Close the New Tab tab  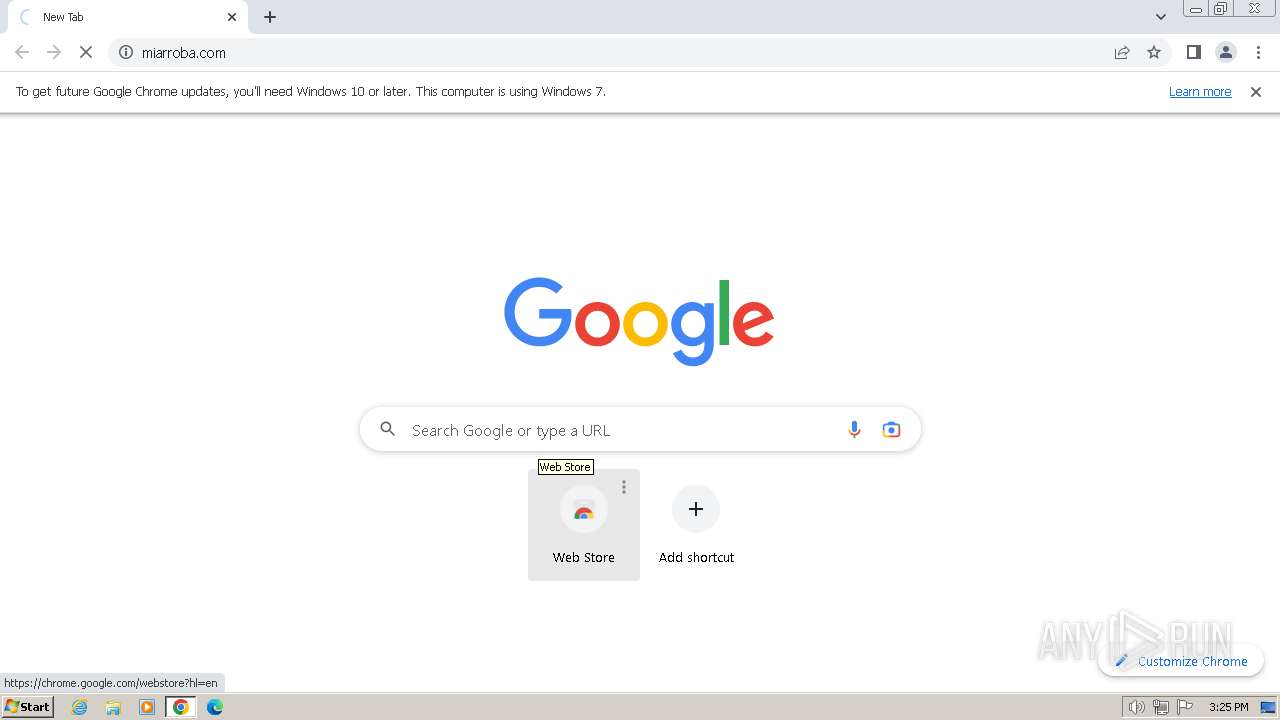232,17
